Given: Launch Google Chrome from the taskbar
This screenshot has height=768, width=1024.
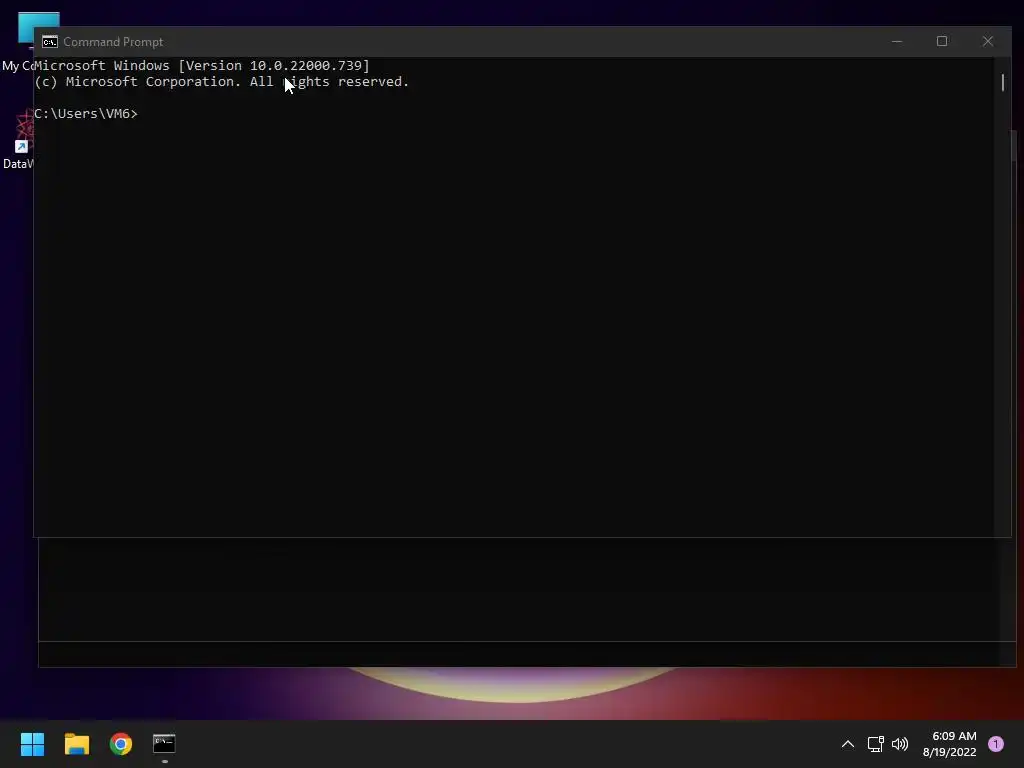Looking at the screenshot, I should tap(121, 744).
